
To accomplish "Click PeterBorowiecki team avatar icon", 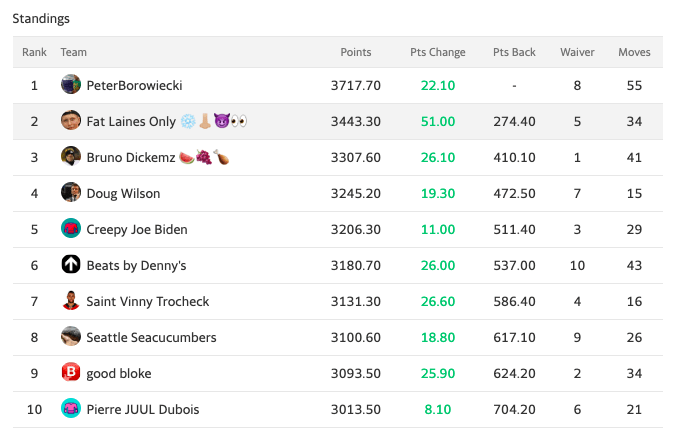I will 71,85.
